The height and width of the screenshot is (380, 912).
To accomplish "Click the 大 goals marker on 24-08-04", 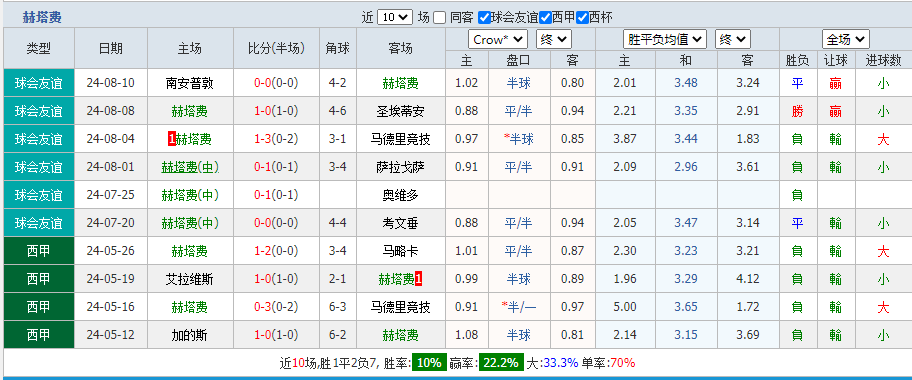I will click(x=884, y=139).
